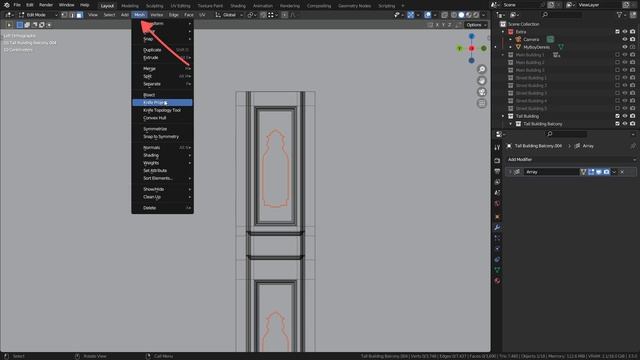Click the properties editor search field
Screen dimensions: 640x360
pos(567,134)
